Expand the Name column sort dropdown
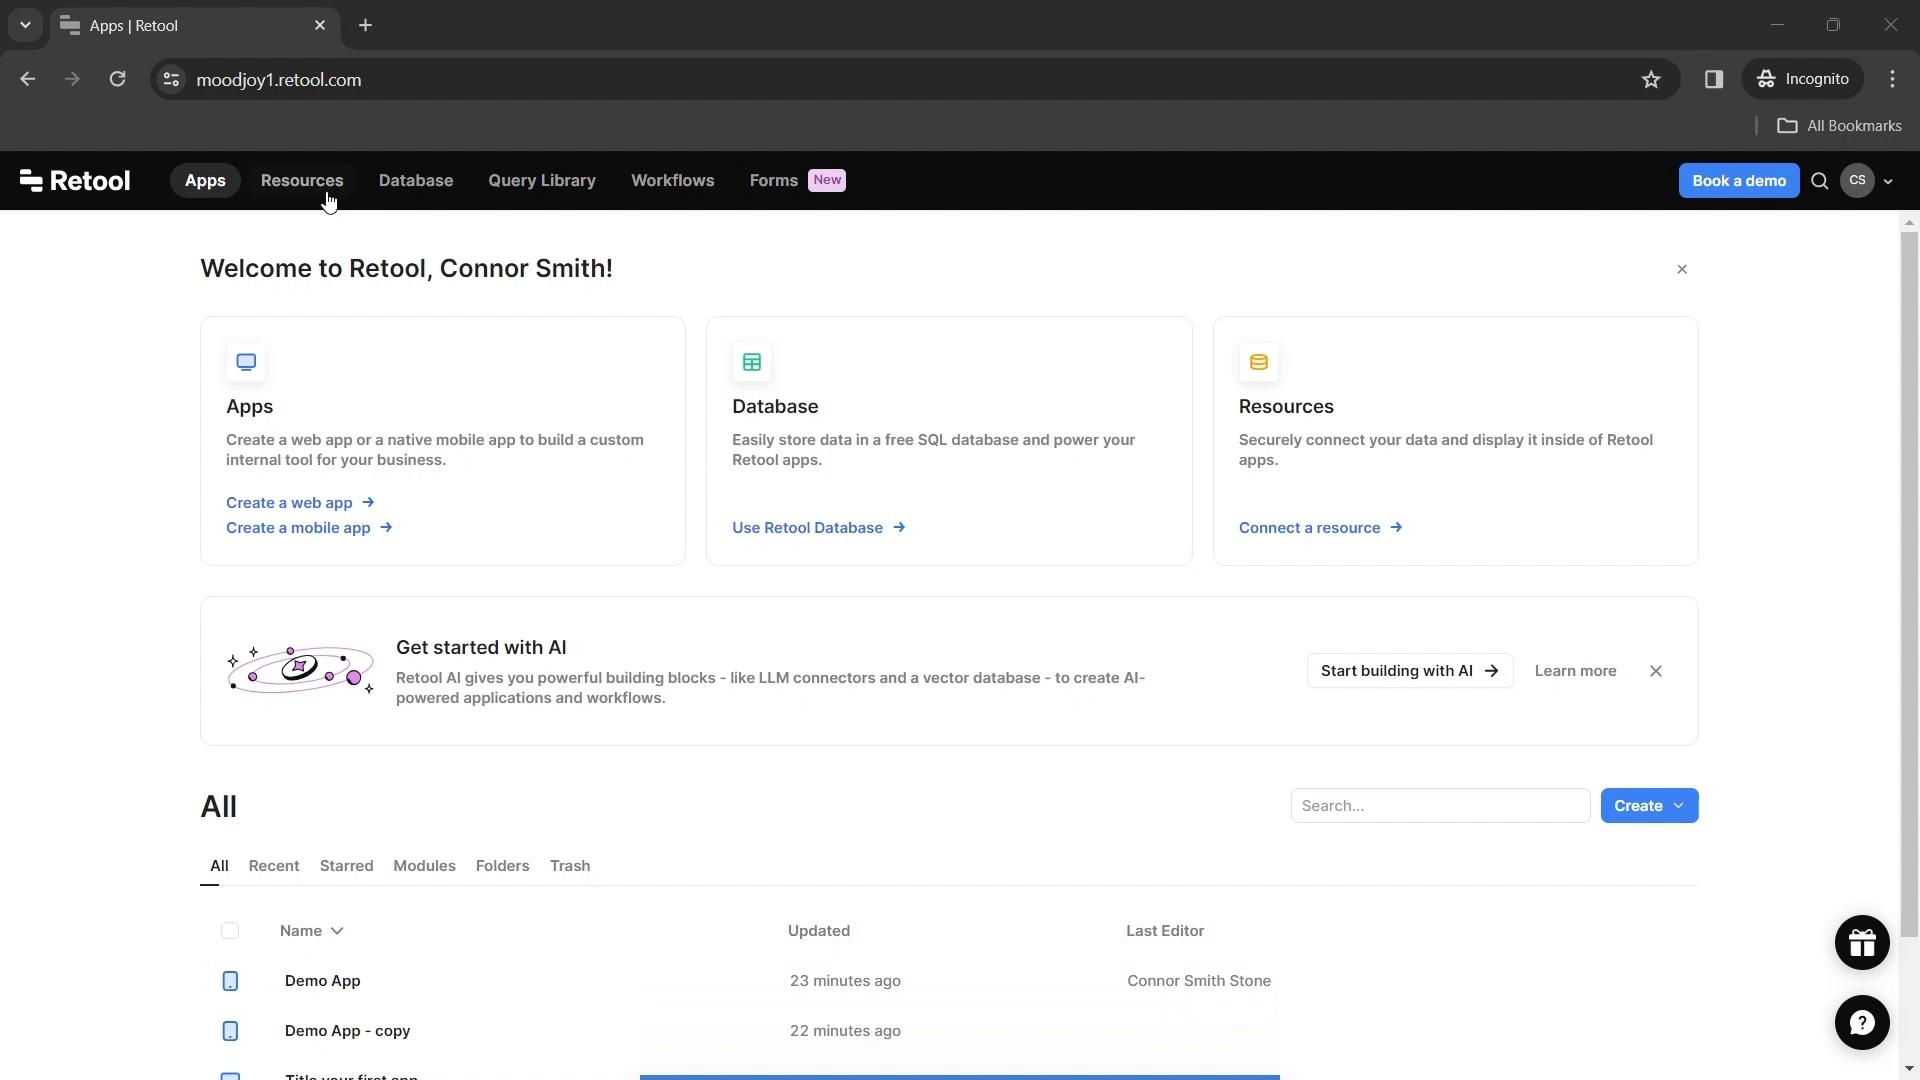The height and width of the screenshot is (1080, 1920). [x=336, y=930]
